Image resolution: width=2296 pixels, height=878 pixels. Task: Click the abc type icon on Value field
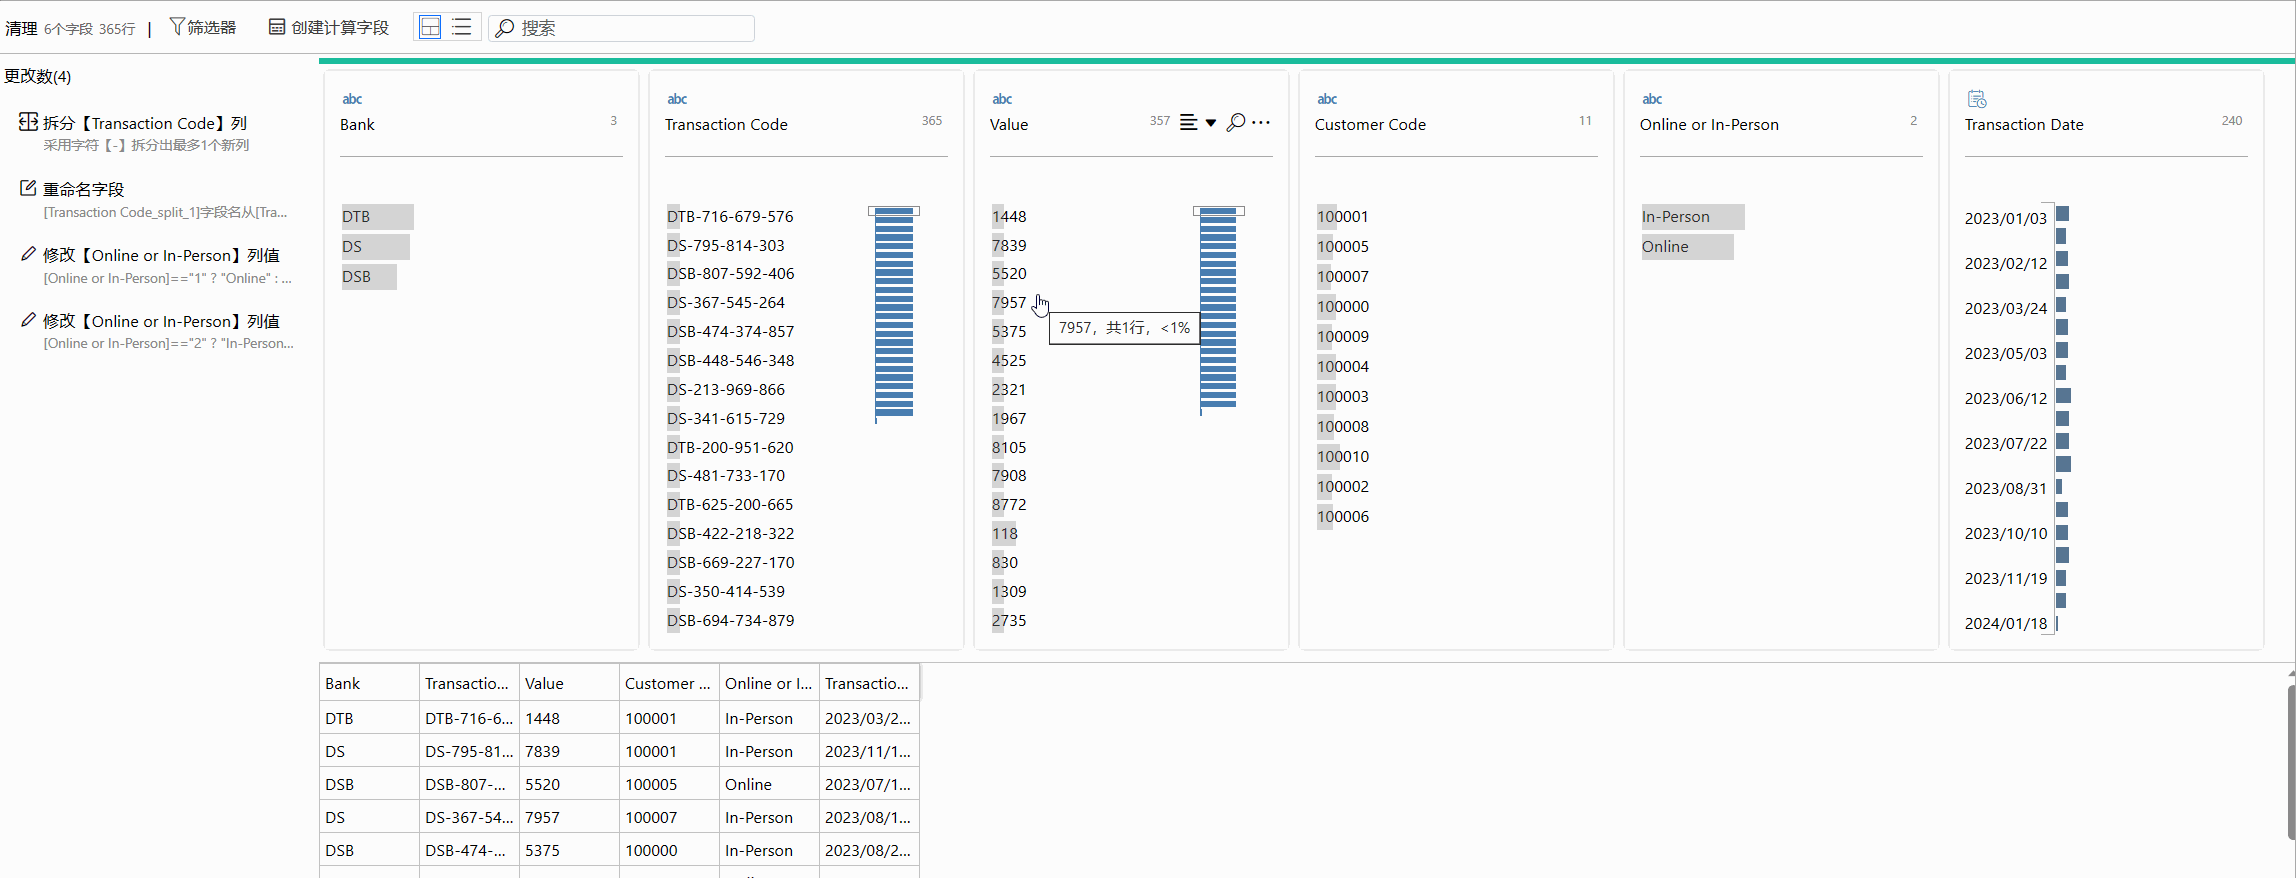point(1002,99)
